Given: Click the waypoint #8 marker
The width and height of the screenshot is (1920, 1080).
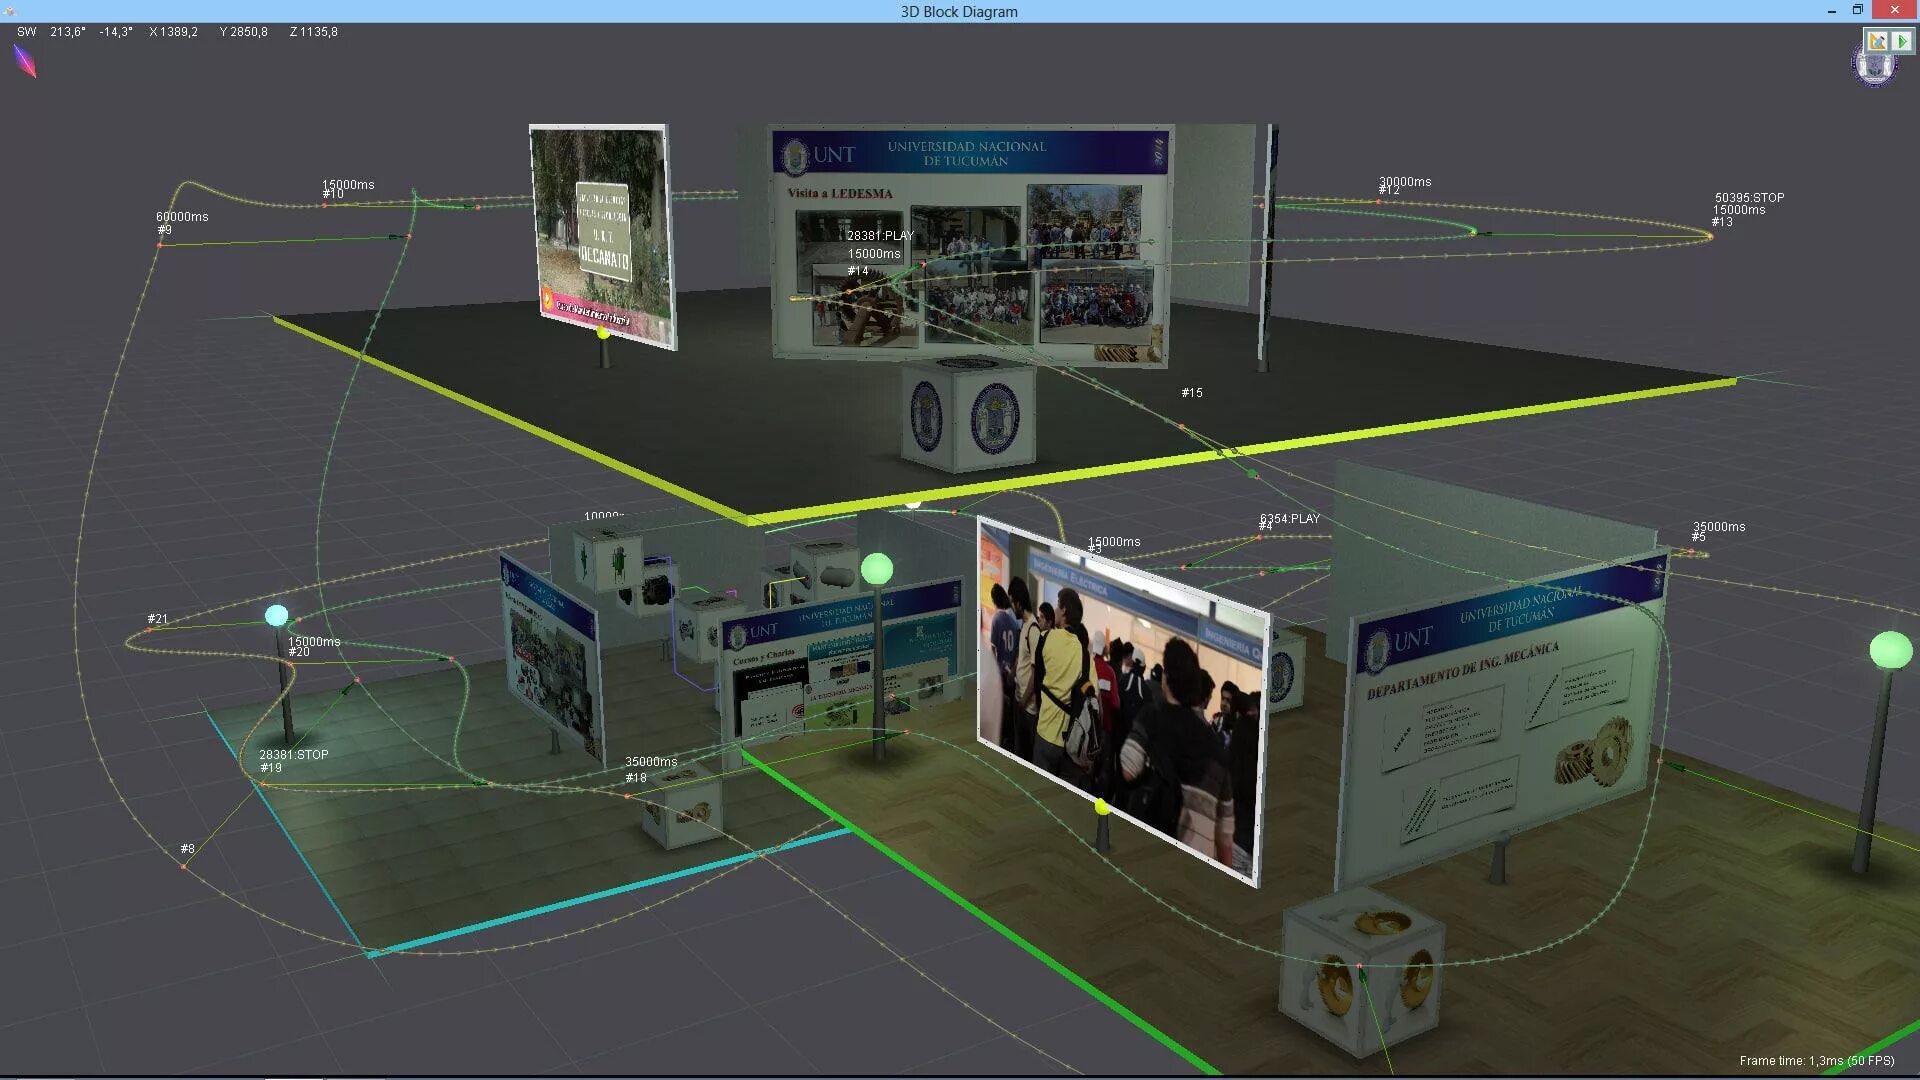Looking at the screenshot, I should point(184,866).
